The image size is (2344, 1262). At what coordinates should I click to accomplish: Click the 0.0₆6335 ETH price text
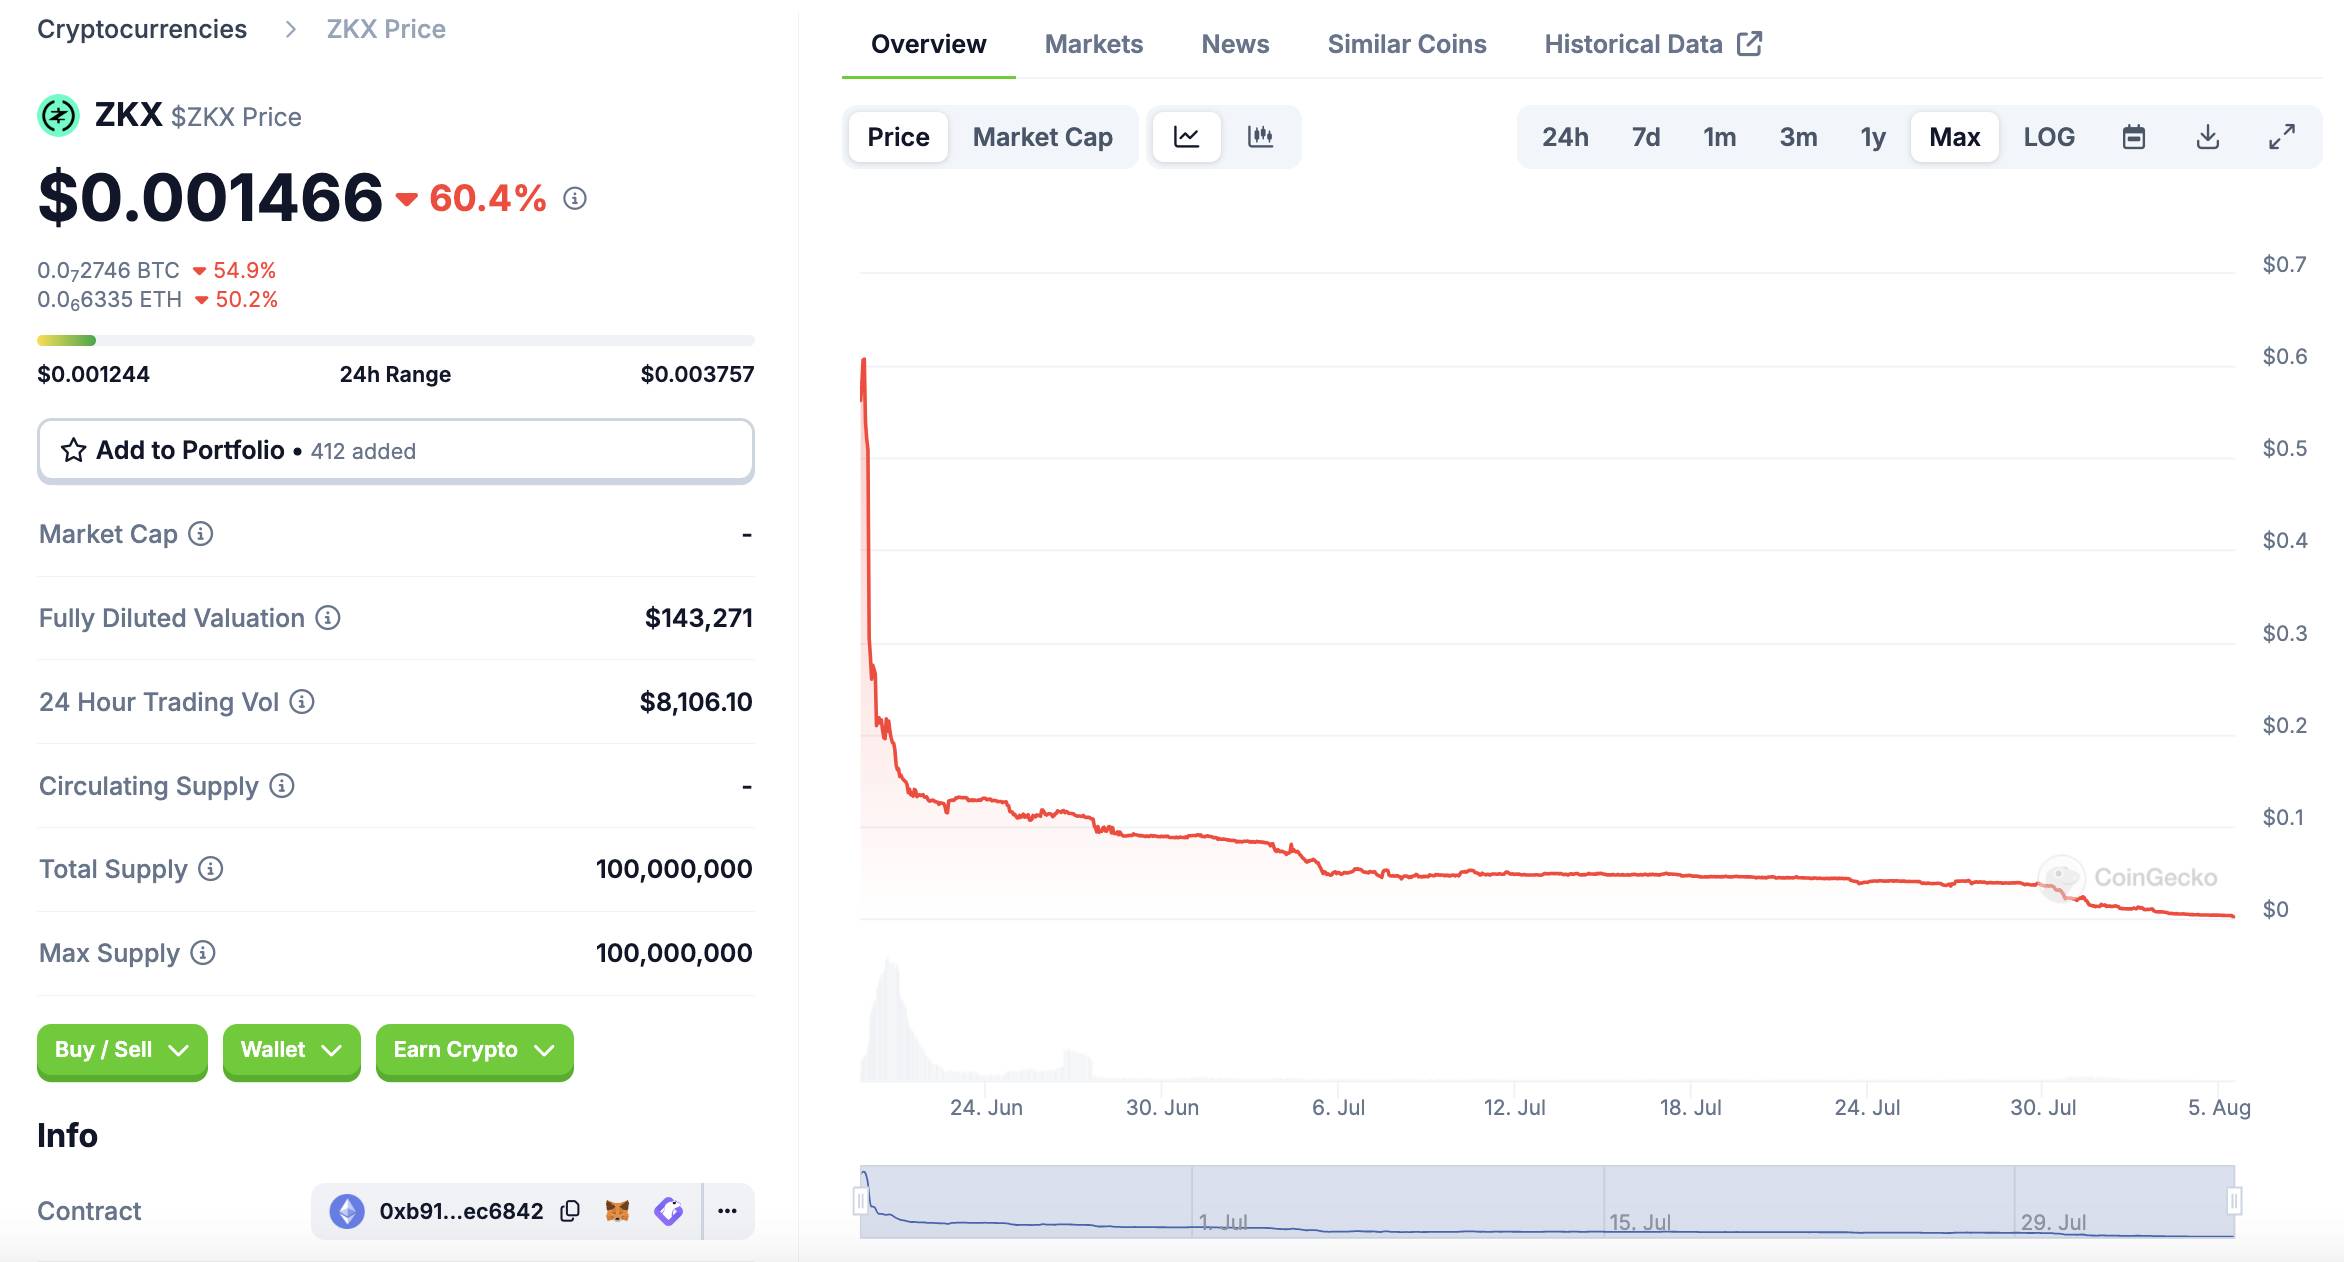click(109, 299)
